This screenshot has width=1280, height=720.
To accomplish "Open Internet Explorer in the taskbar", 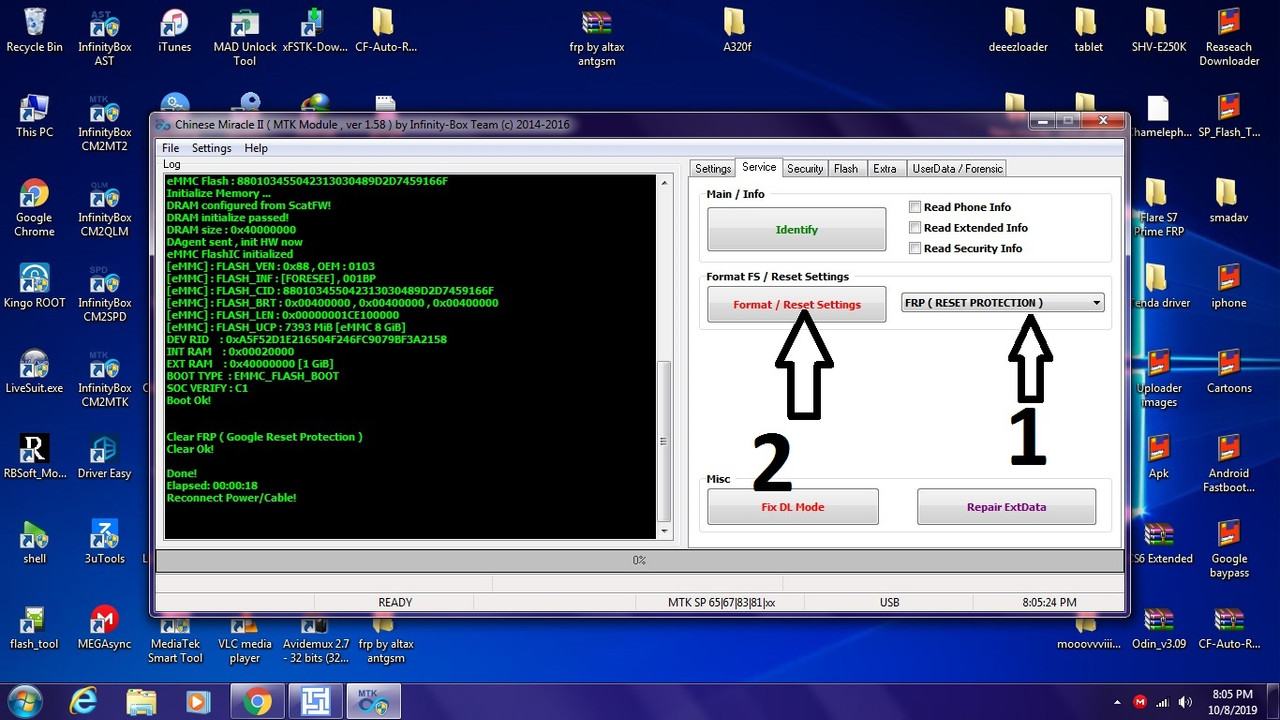I will point(84,701).
